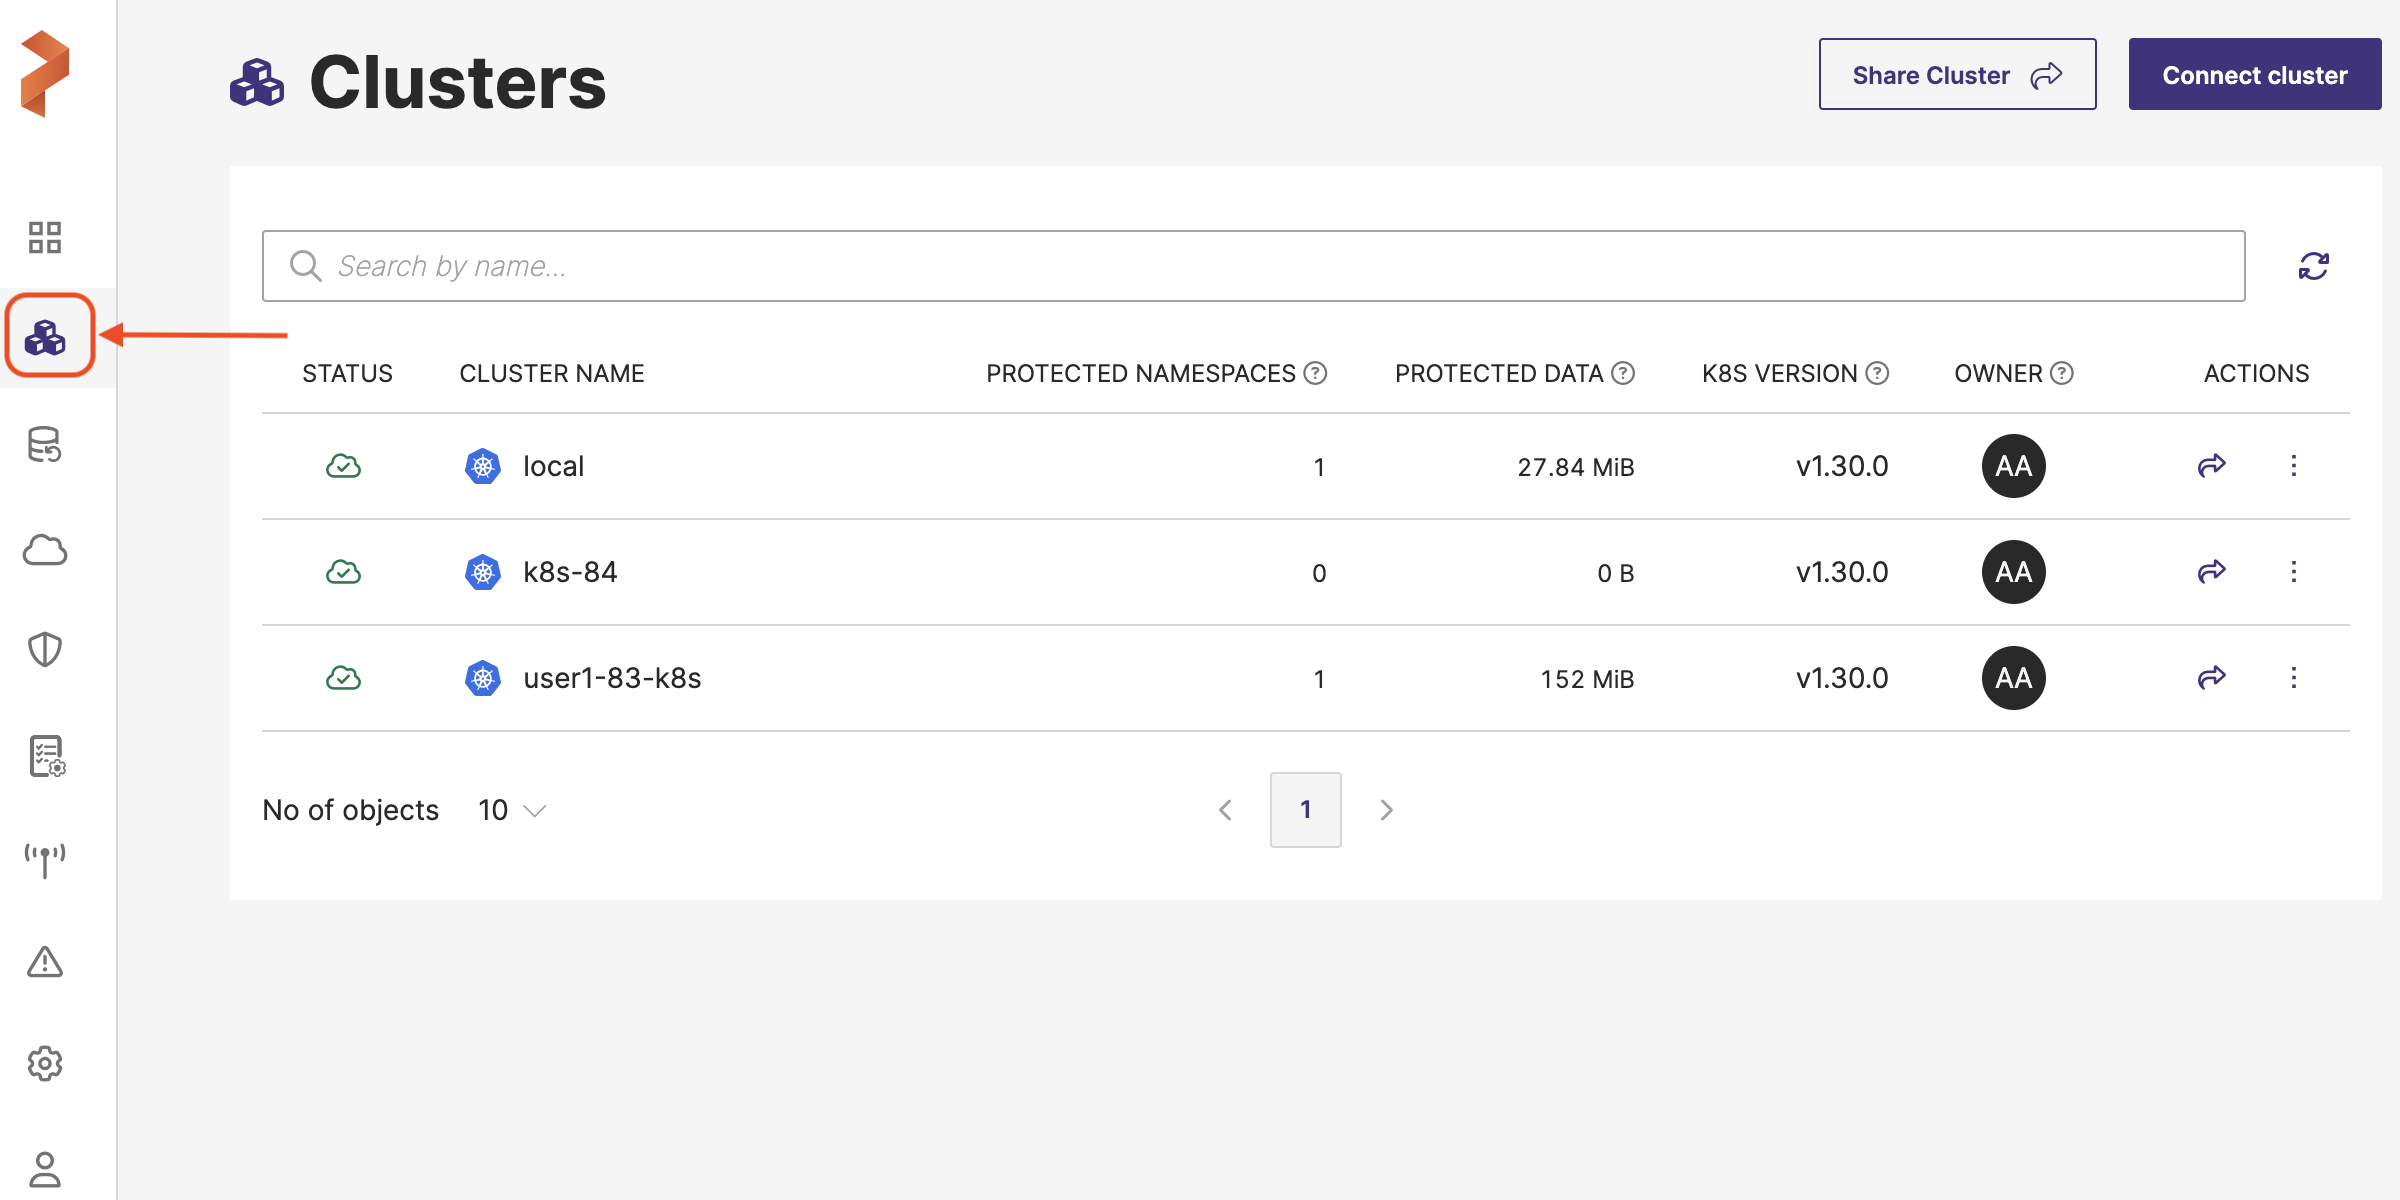The width and height of the screenshot is (2400, 1200).
Task: Share the local cluster via arrow icon
Action: coord(2211,465)
